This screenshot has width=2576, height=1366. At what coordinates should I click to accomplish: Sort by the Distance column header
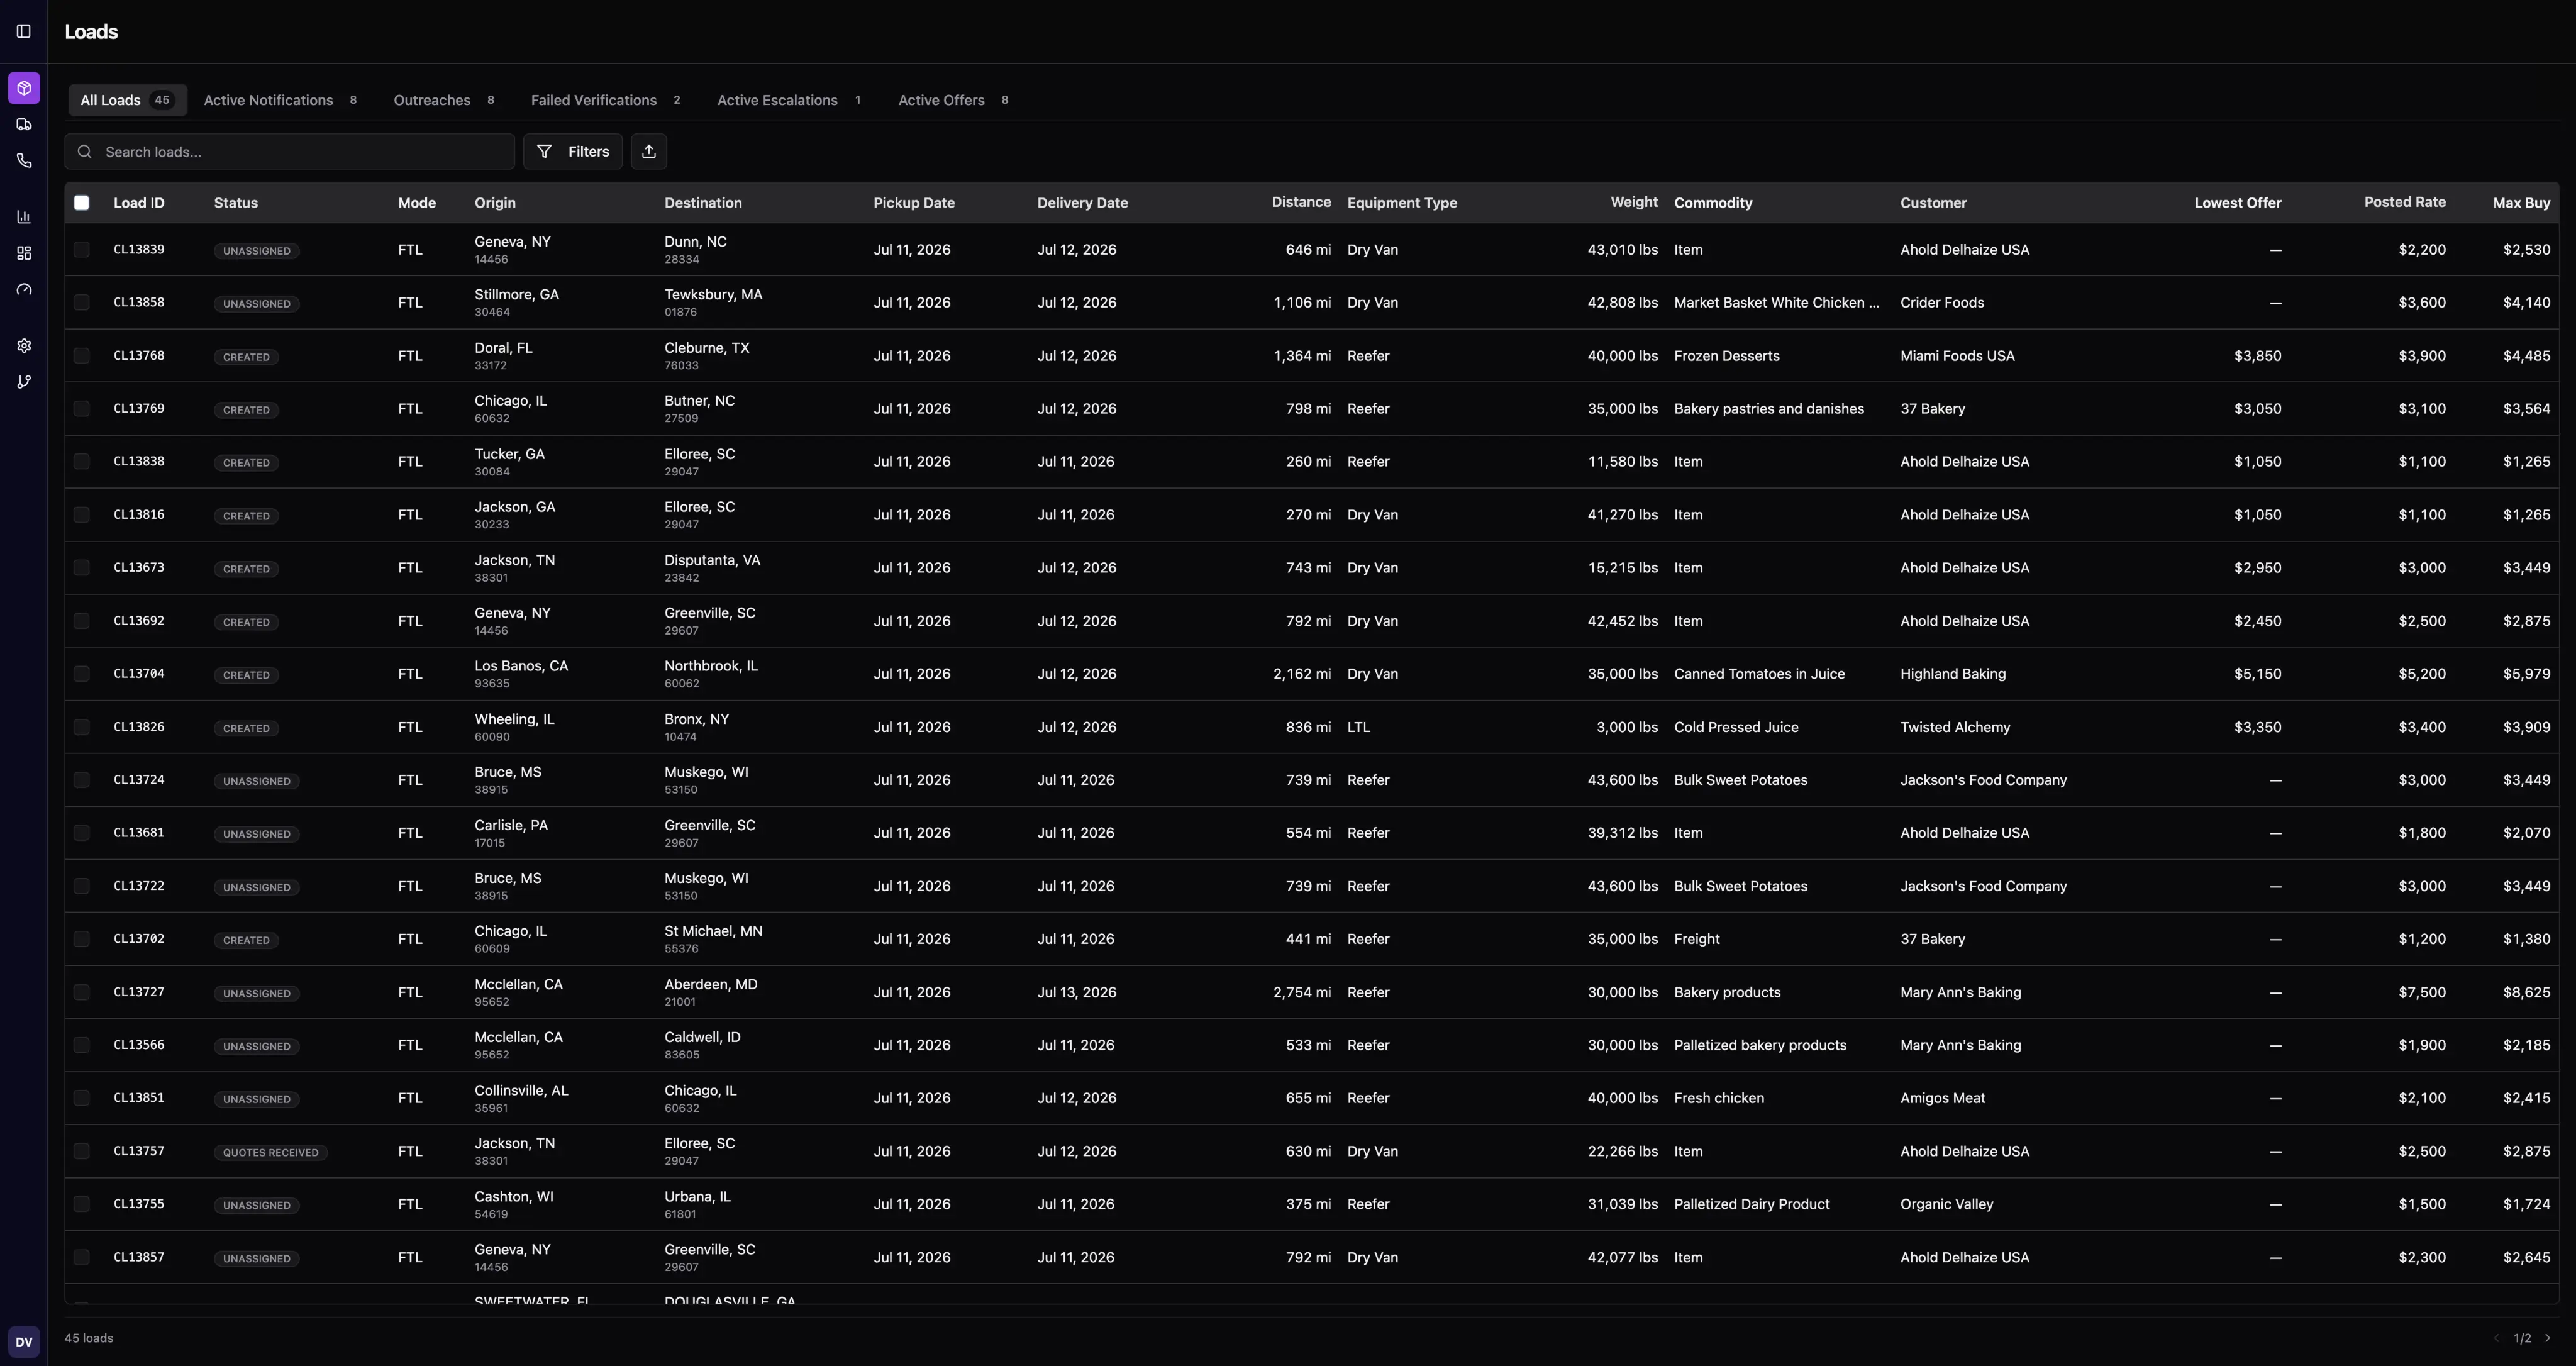(x=1301, y=202)
